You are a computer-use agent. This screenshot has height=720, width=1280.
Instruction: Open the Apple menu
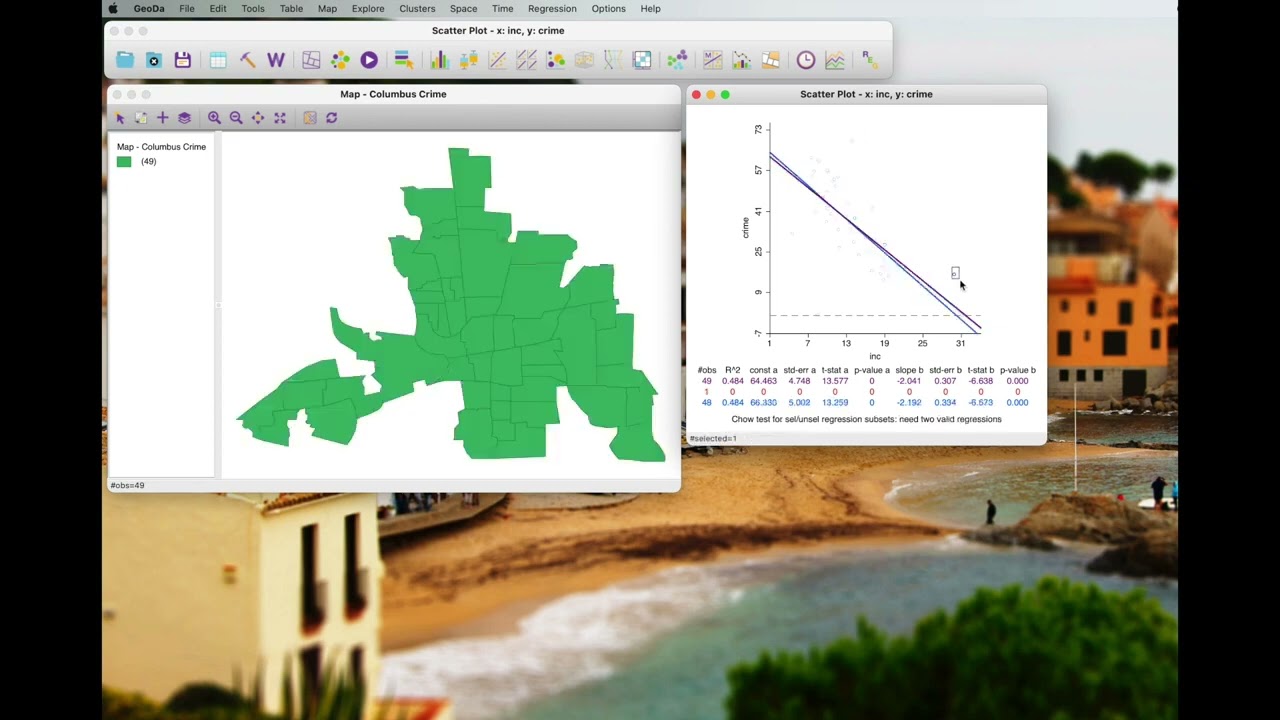pos(113,8)
